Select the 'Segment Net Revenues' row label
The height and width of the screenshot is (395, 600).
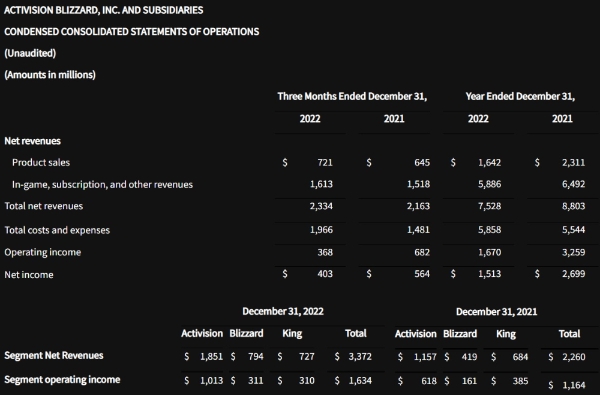point(54,356)
